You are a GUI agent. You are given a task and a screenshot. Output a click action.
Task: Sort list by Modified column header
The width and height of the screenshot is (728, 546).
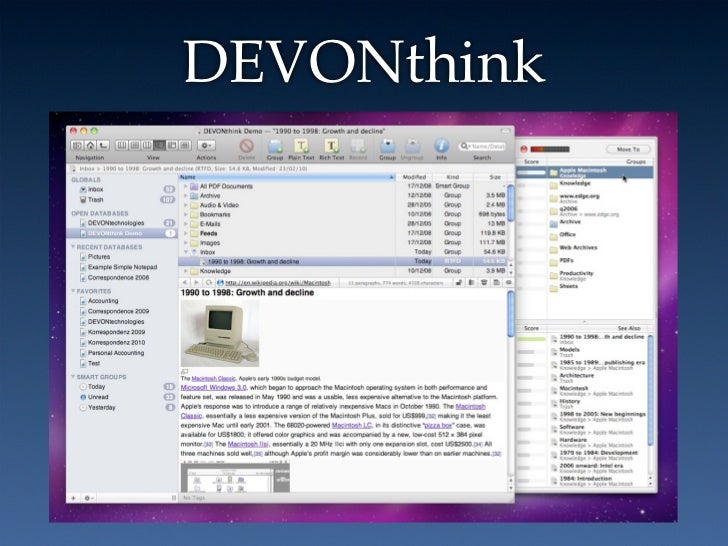pos(414,177)
